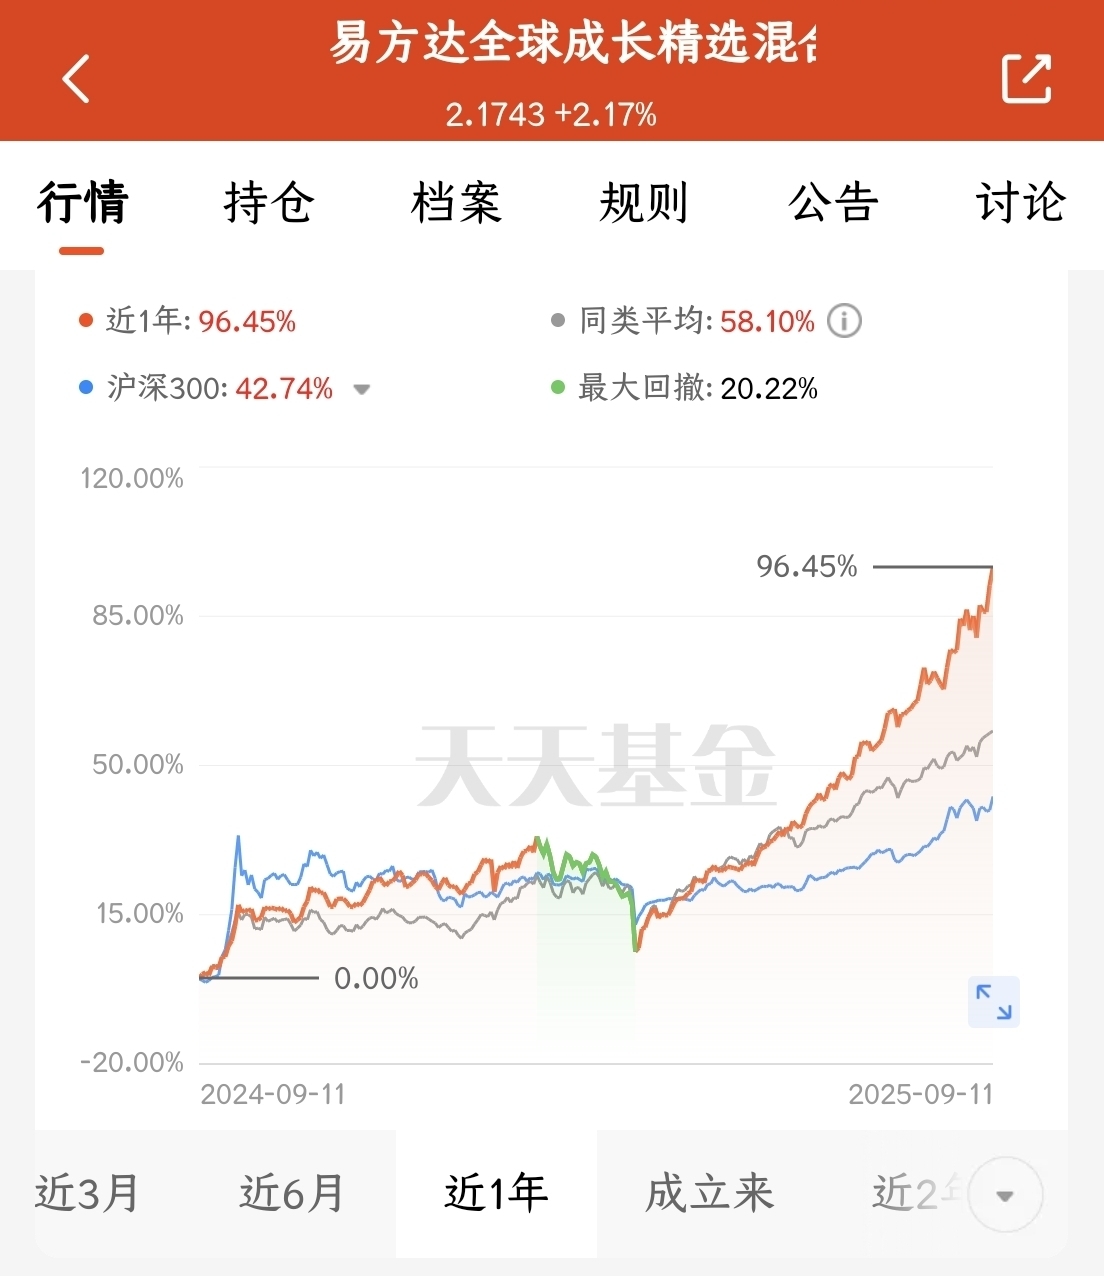Tap the share icon in header

[x=1027, y=78]
